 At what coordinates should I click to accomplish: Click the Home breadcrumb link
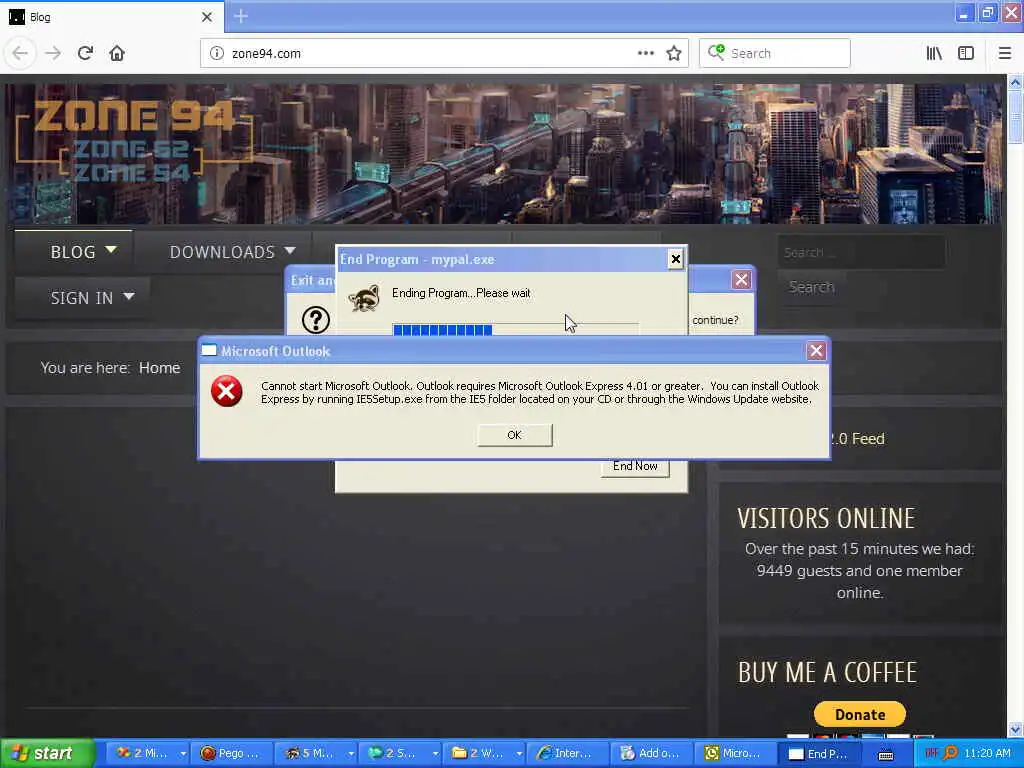159,368
